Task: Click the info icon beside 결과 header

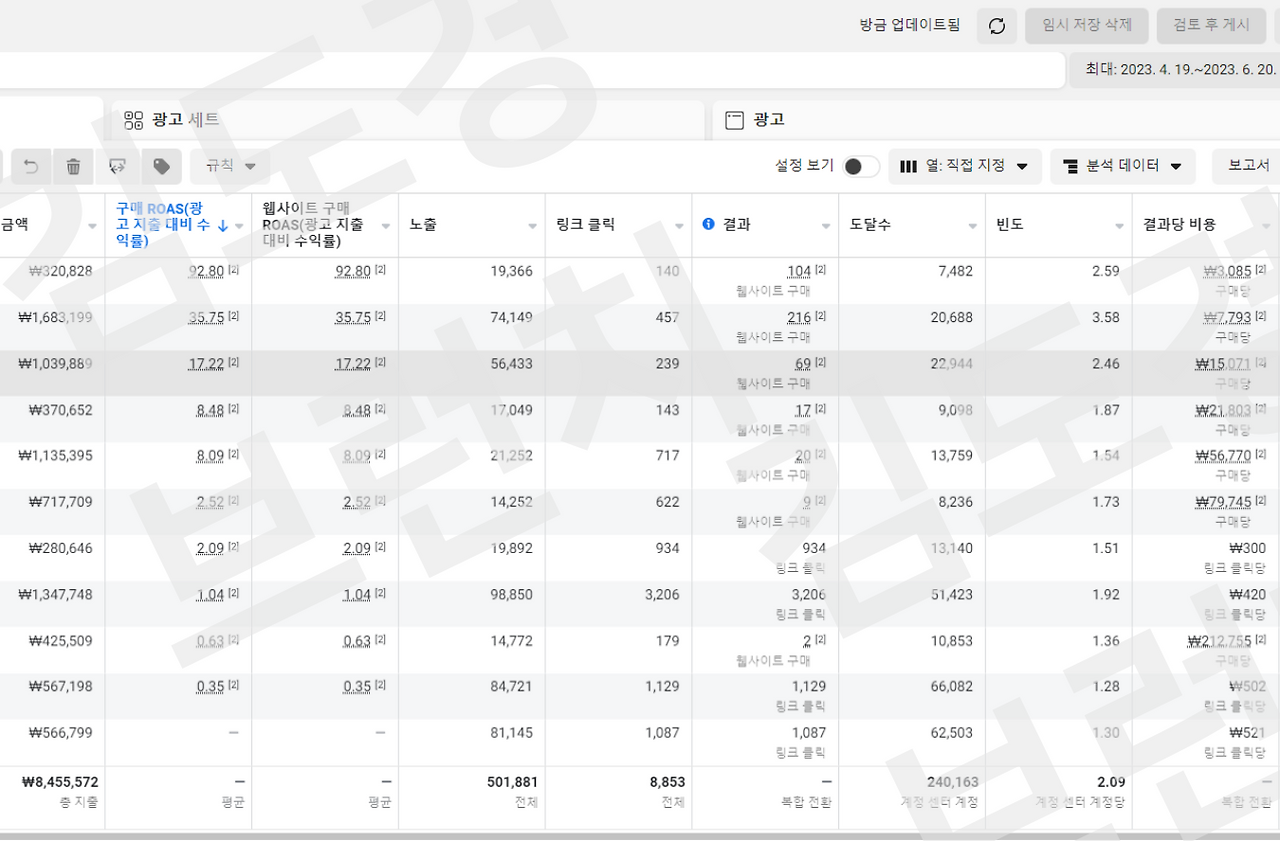Action: point(709,224)
